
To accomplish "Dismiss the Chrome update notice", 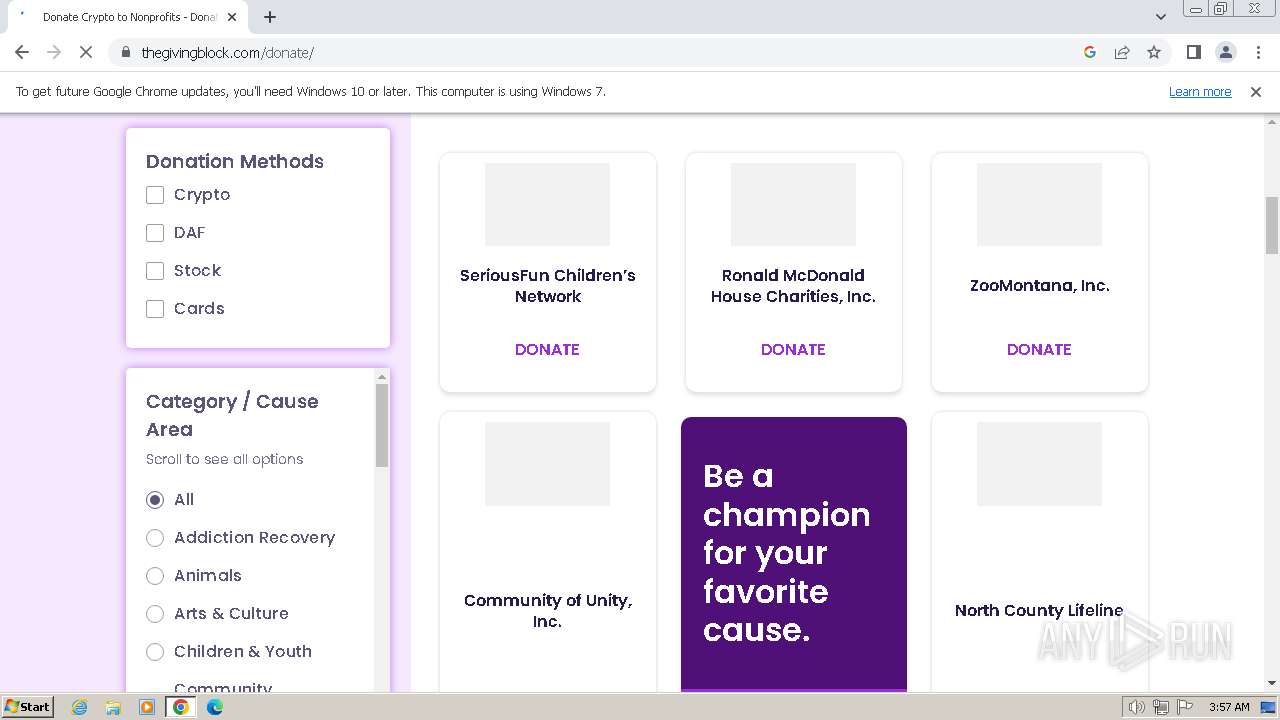I will coord(1256,91).
